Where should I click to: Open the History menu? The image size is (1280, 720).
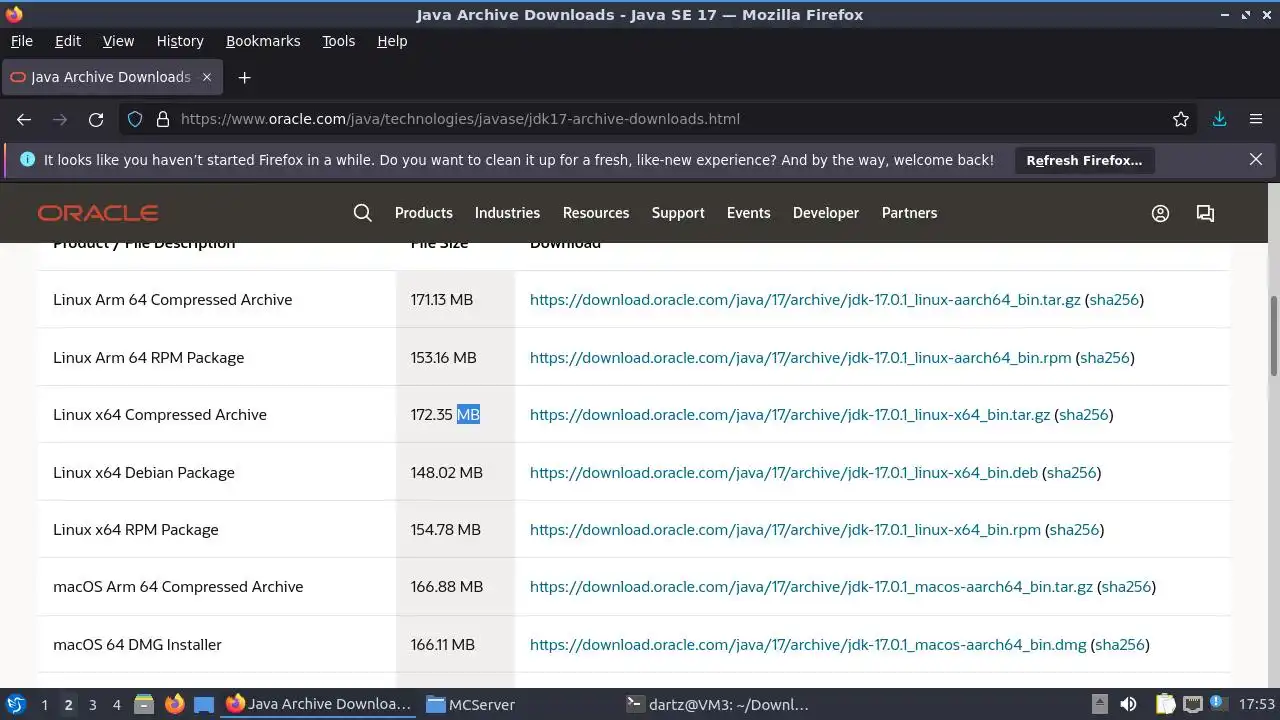pos(180,41)
